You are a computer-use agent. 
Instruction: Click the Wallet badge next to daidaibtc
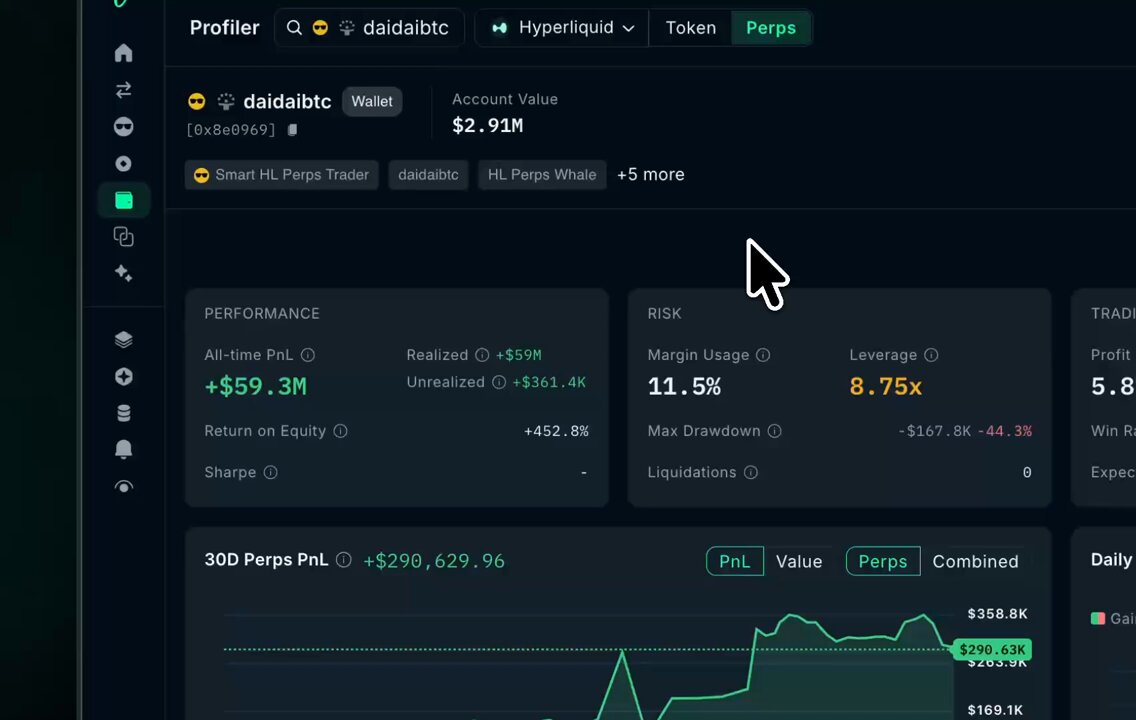pos(372,101)
